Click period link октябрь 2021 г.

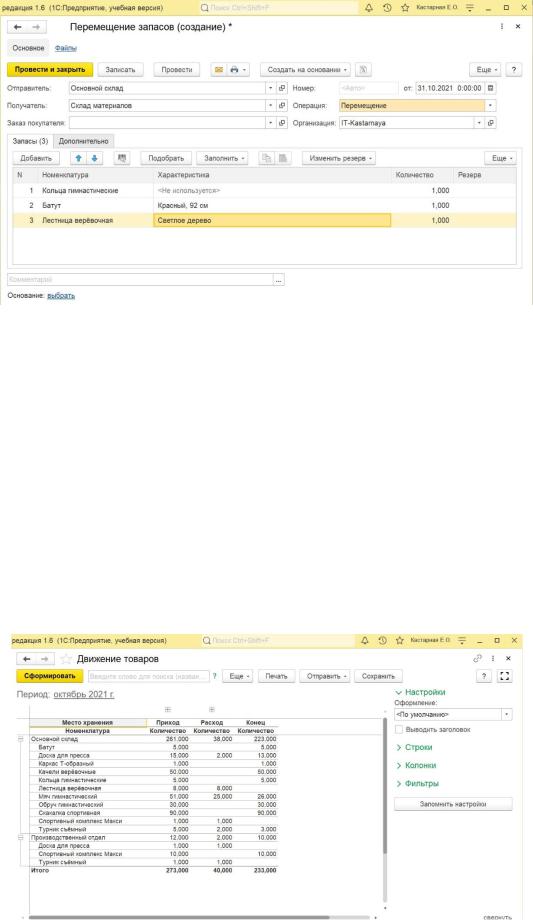click(x=84, y=694)
